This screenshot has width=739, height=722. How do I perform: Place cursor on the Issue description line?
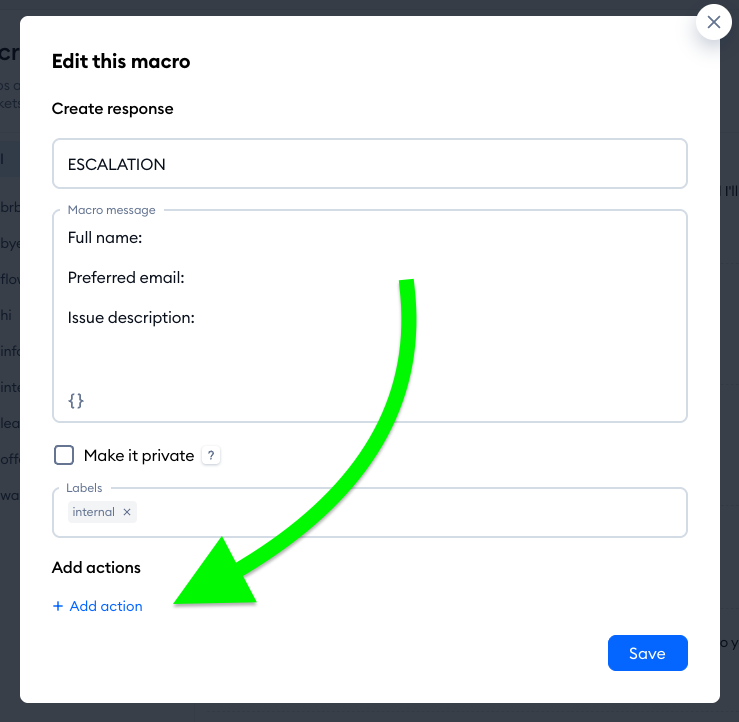tap(131, 318)
